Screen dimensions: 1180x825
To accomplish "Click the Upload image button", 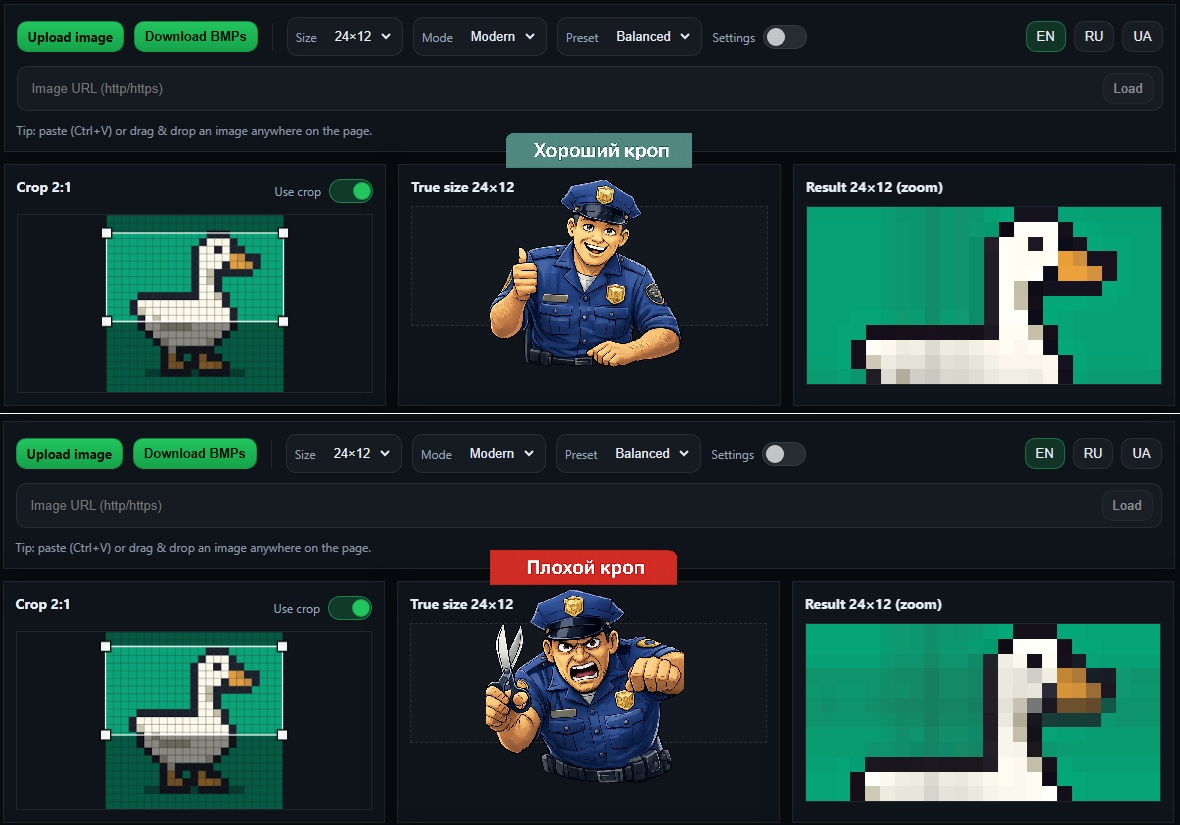I will point(70,36).
